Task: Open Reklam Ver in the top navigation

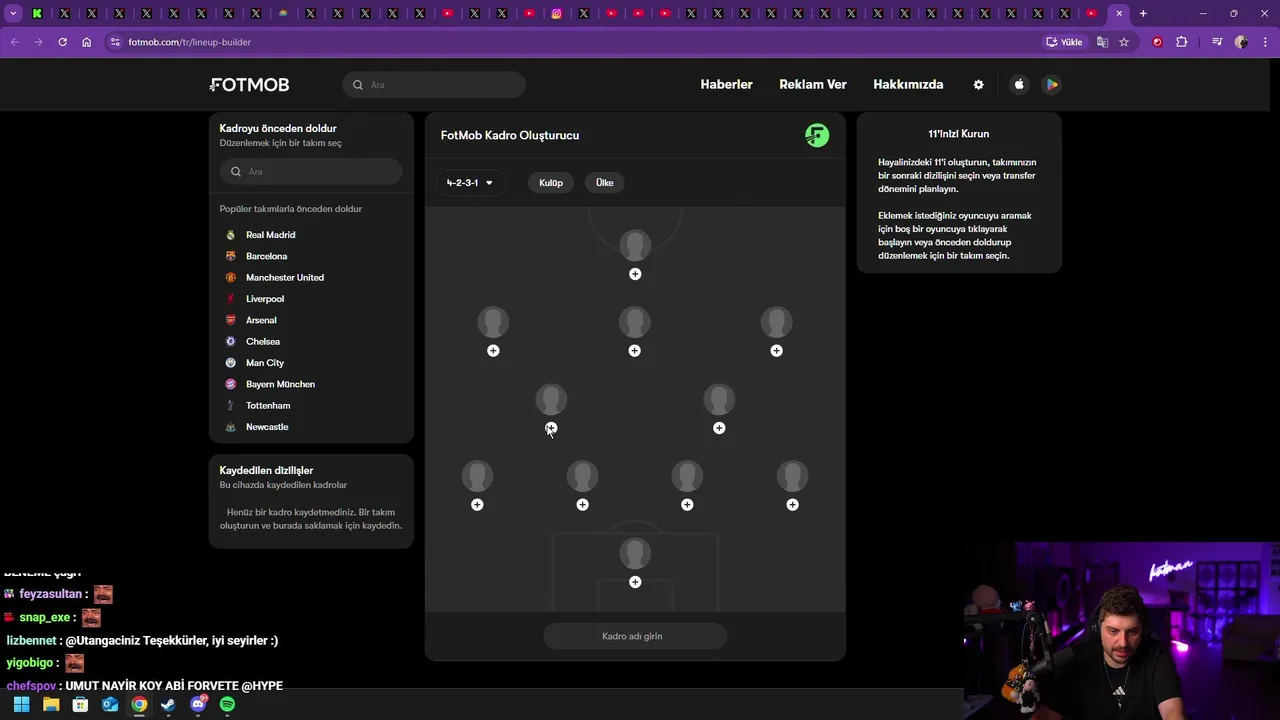Action: 813,85
